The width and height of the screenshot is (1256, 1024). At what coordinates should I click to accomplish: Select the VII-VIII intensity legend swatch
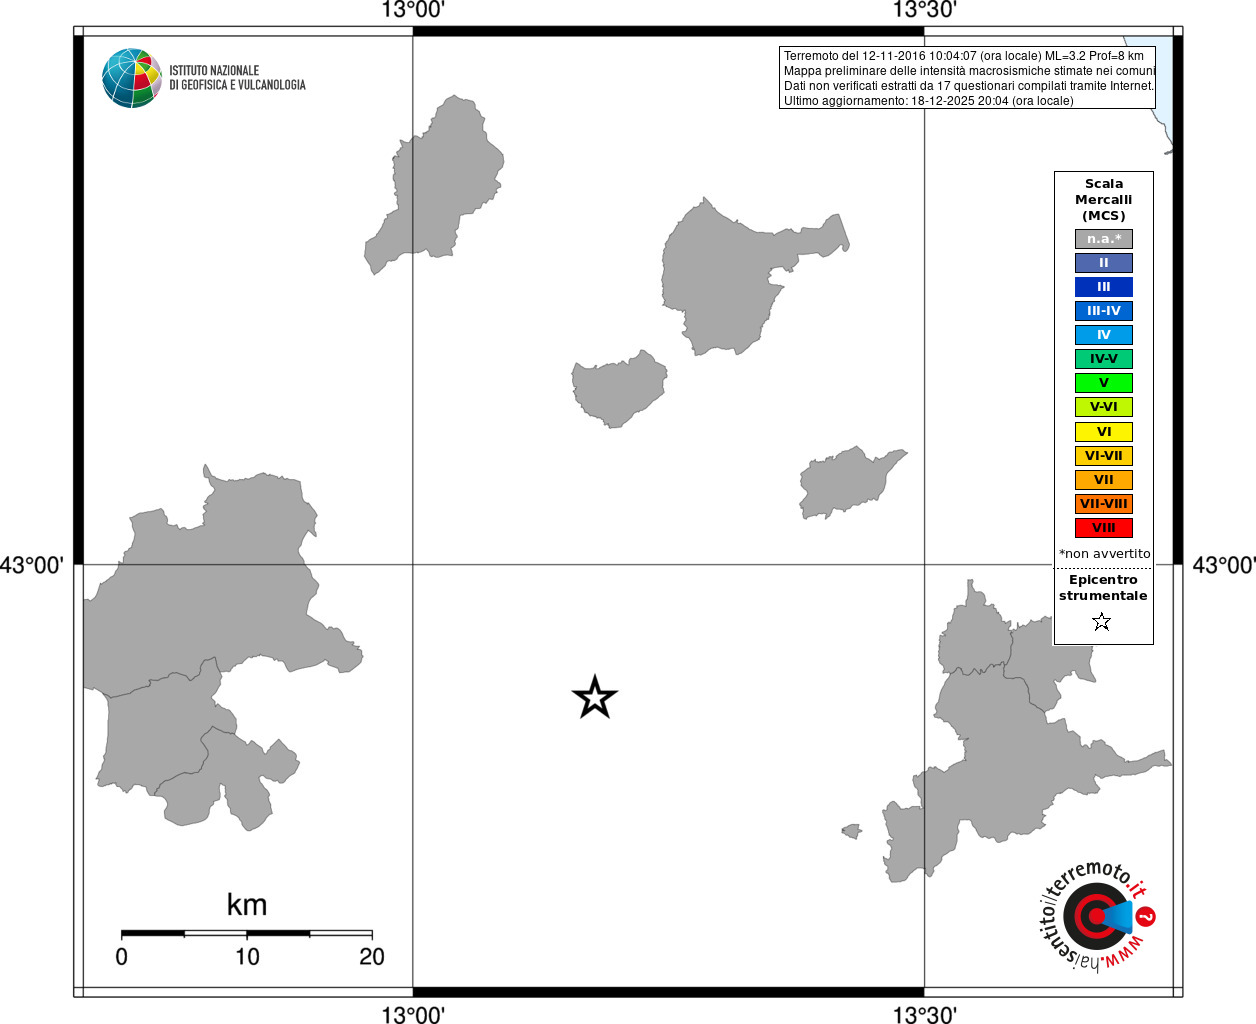pyautogui.click(x=1104, y=504)
